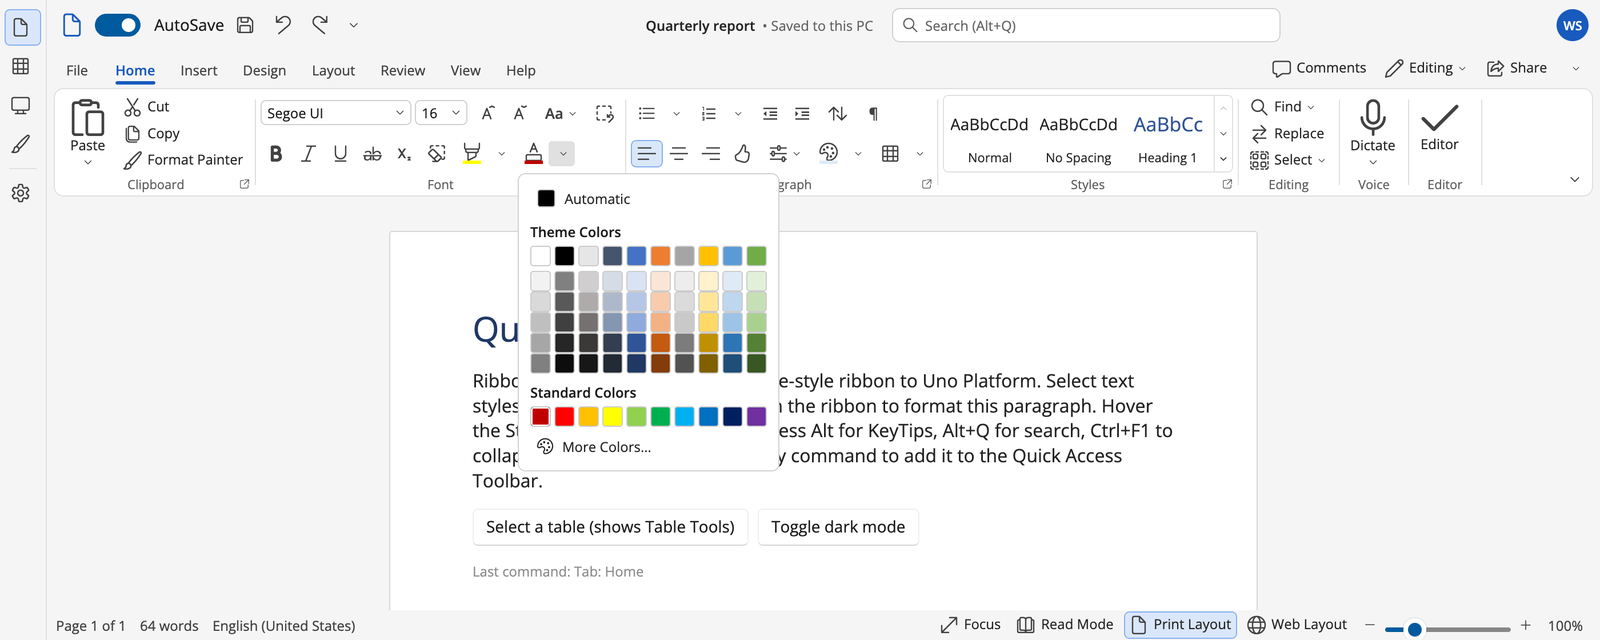Screen dimensions: 1600x640
Task: Click the Sort icon
Action: tap(838, 113)
